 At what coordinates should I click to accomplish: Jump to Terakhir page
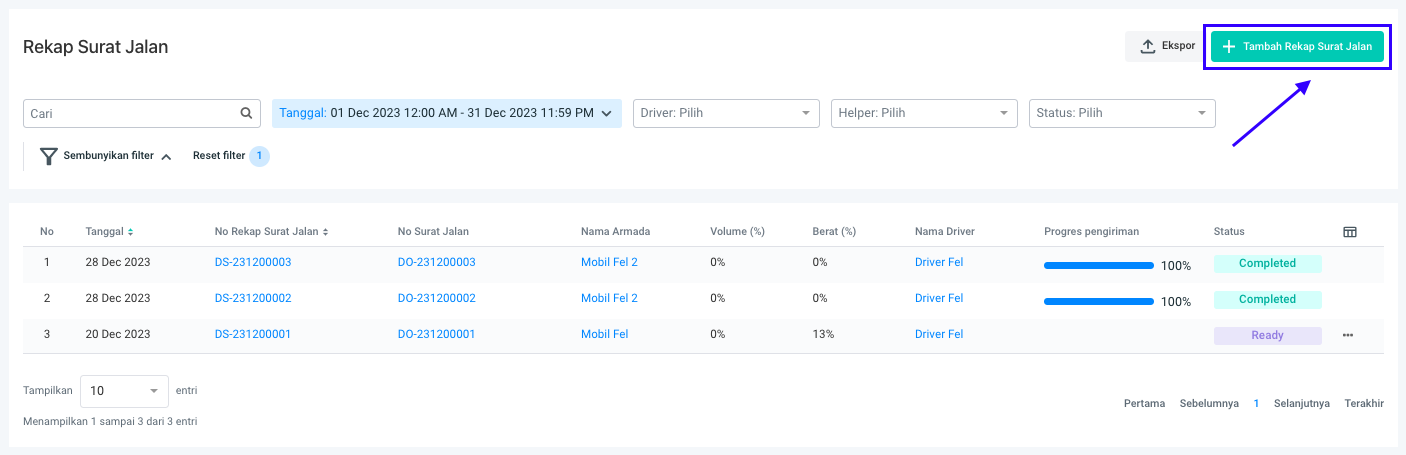coord(1364,403)
